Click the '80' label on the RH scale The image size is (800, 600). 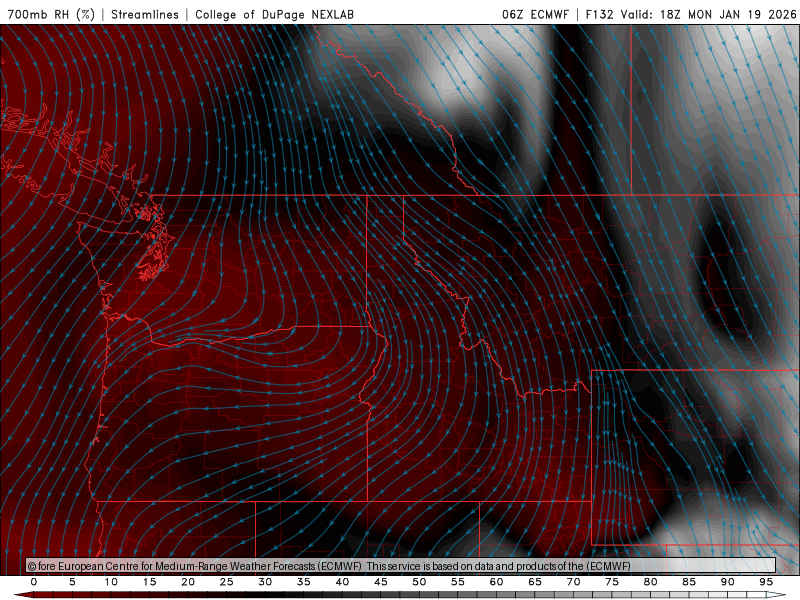click(x=650, y=582)
